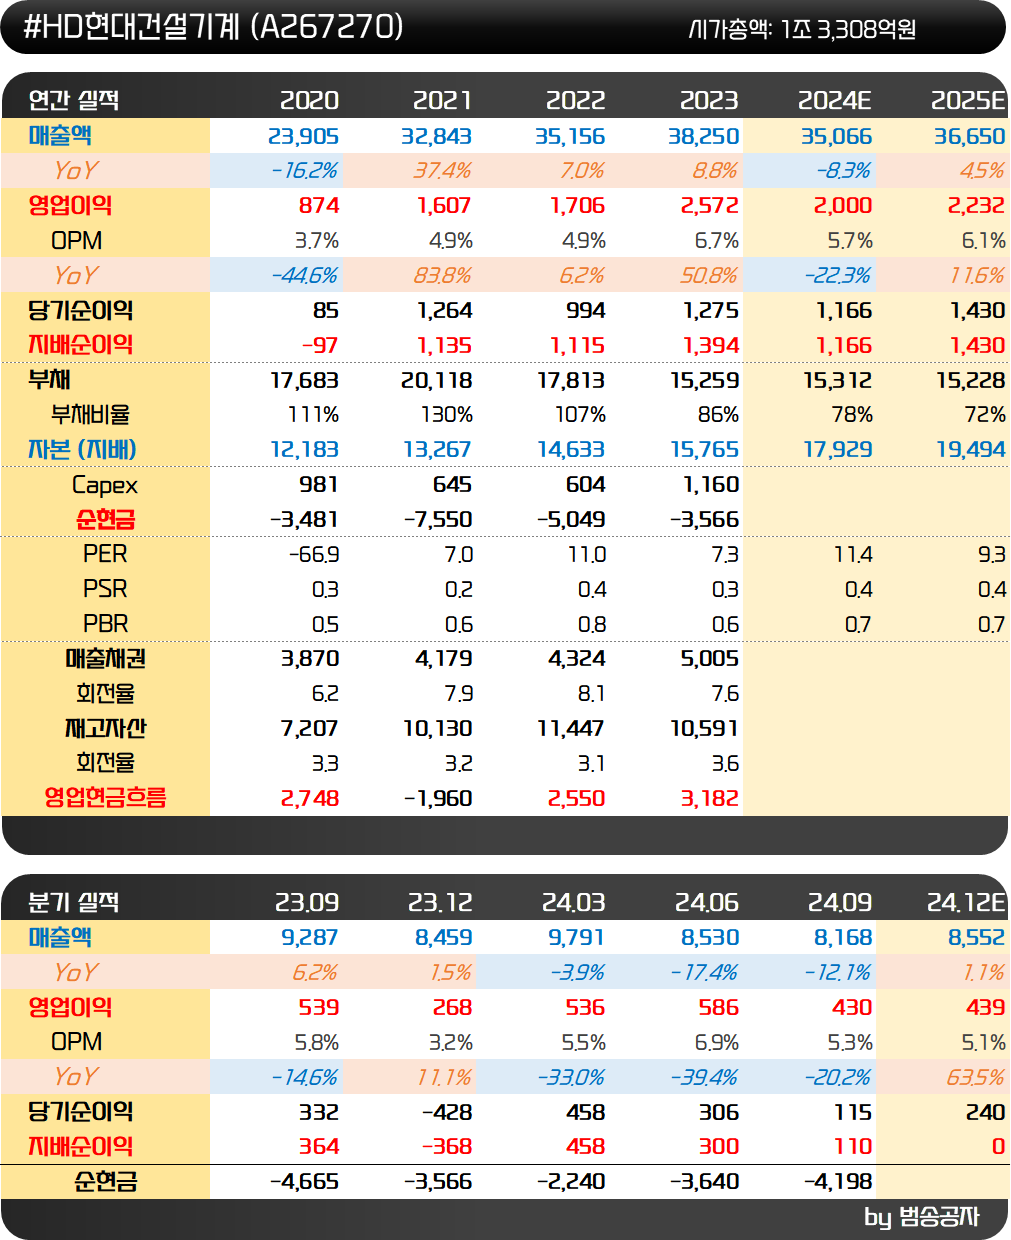Click the 2024E column header

[x=834, y=100]
